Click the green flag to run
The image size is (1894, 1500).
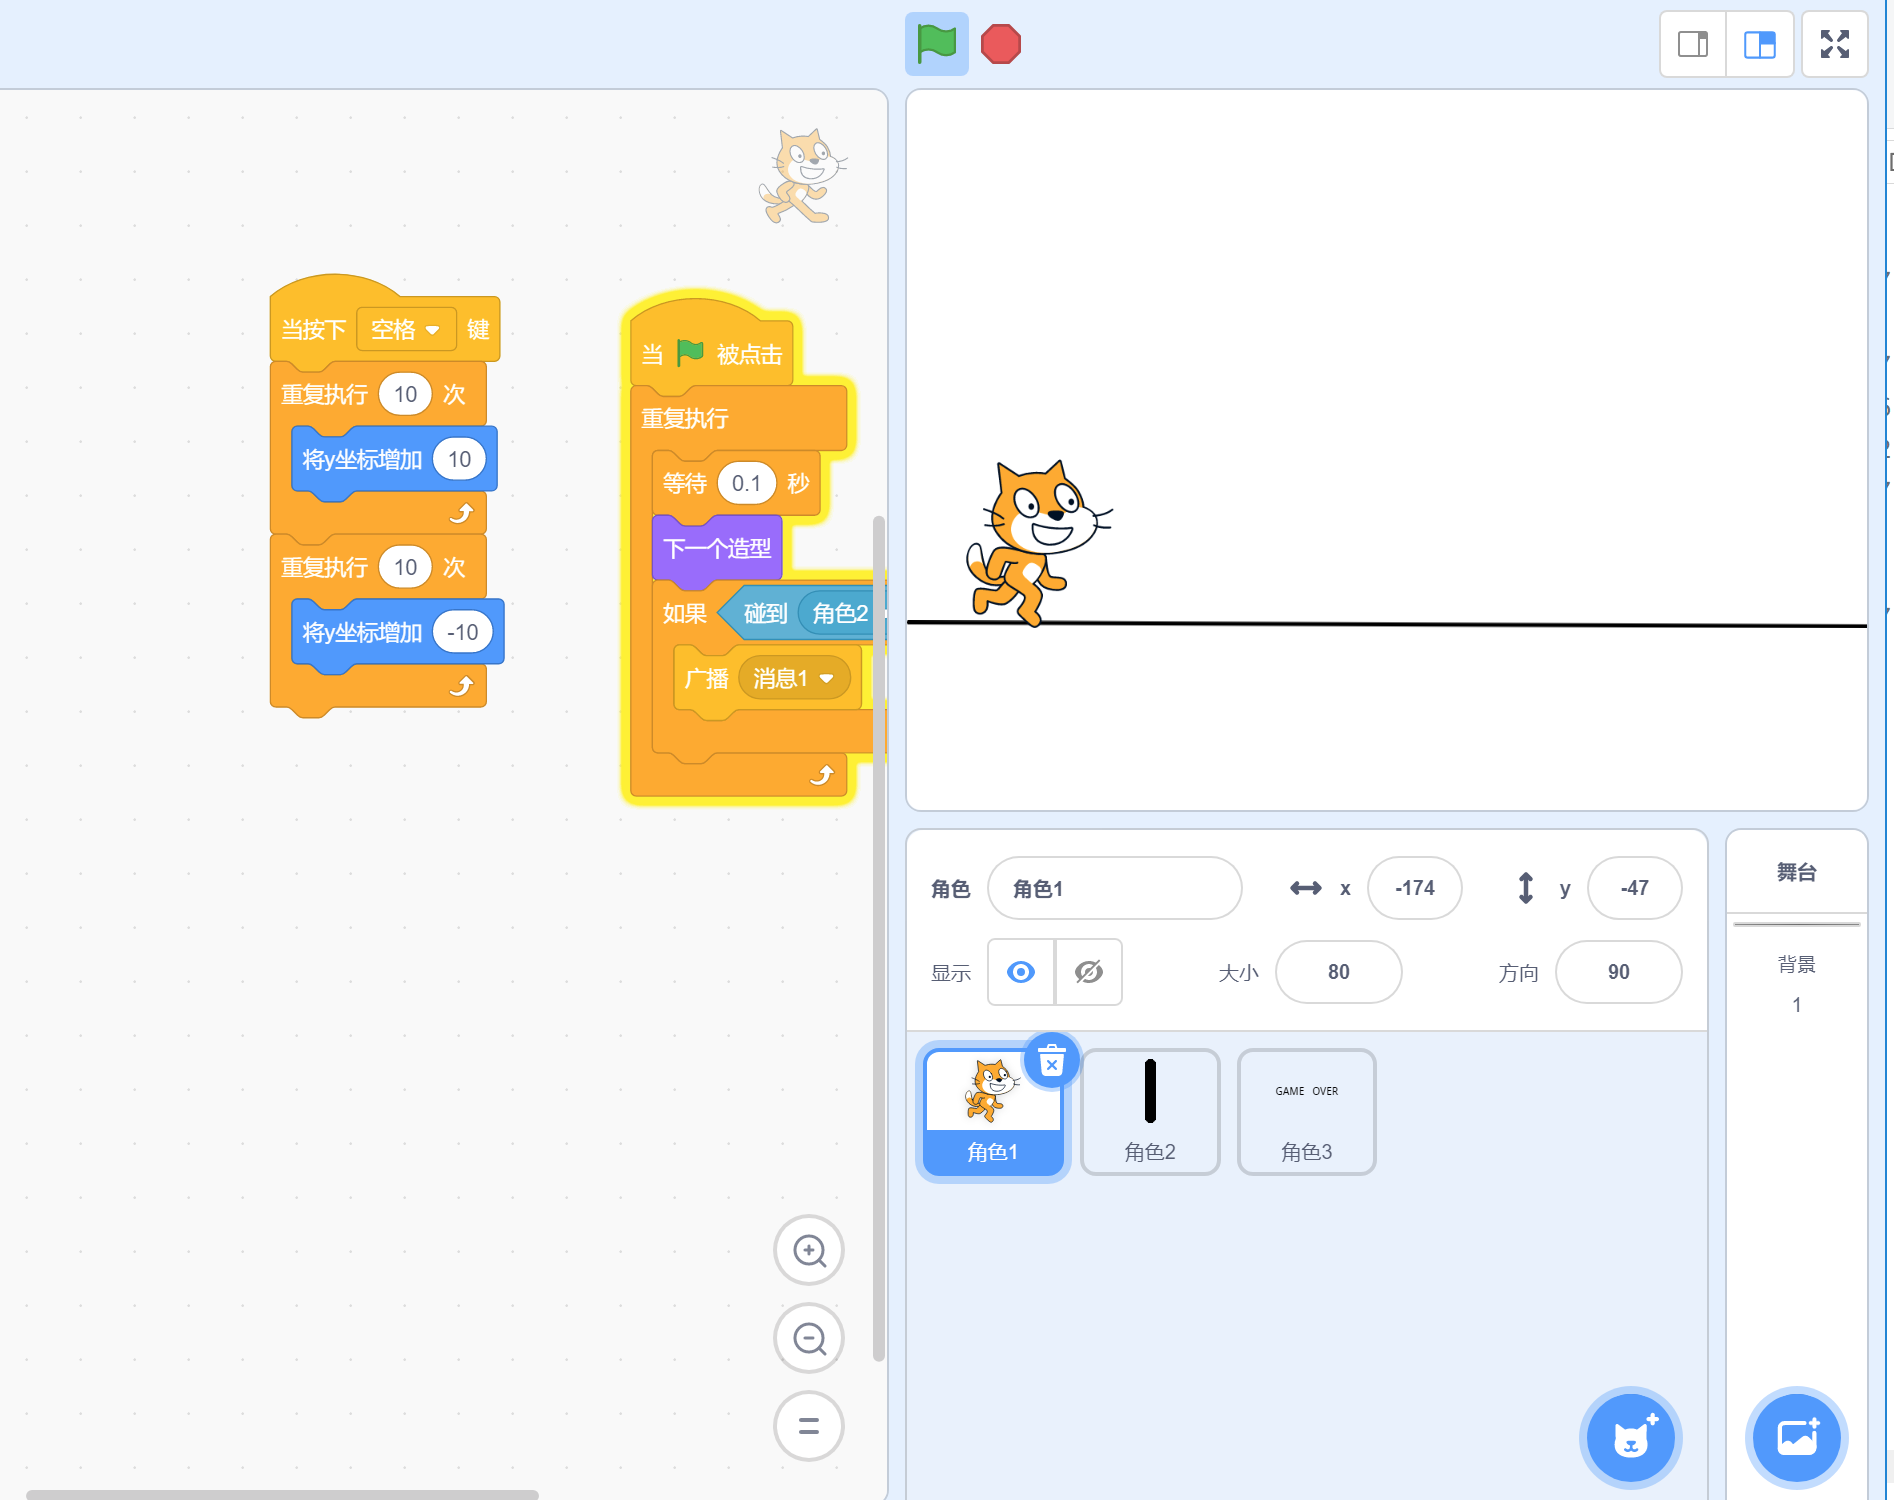[x=937, y=44]
